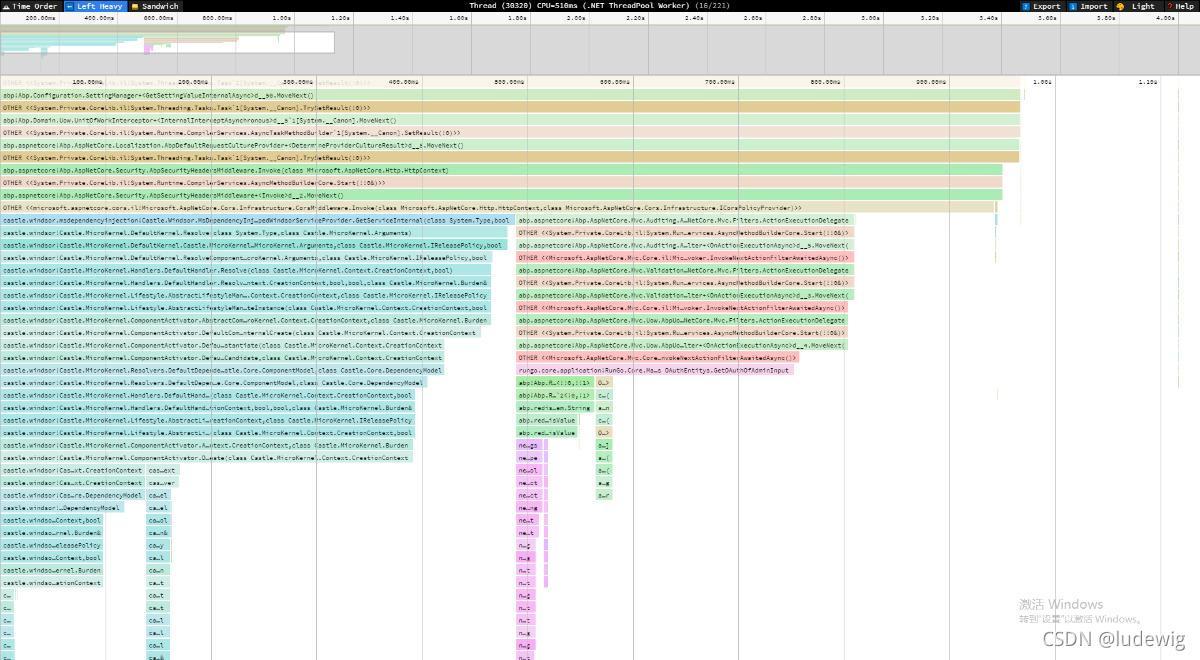
Task: Select DefaultHandler.Resolve(class CreationContext,bool) frame
Action: pyautogui.click(x=247, y=270)
